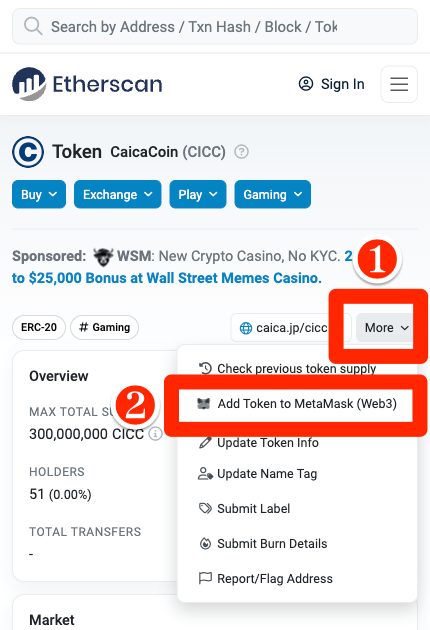
Task: Click the info icon next to 300,000,000 CICC
Action: point(156,434)
